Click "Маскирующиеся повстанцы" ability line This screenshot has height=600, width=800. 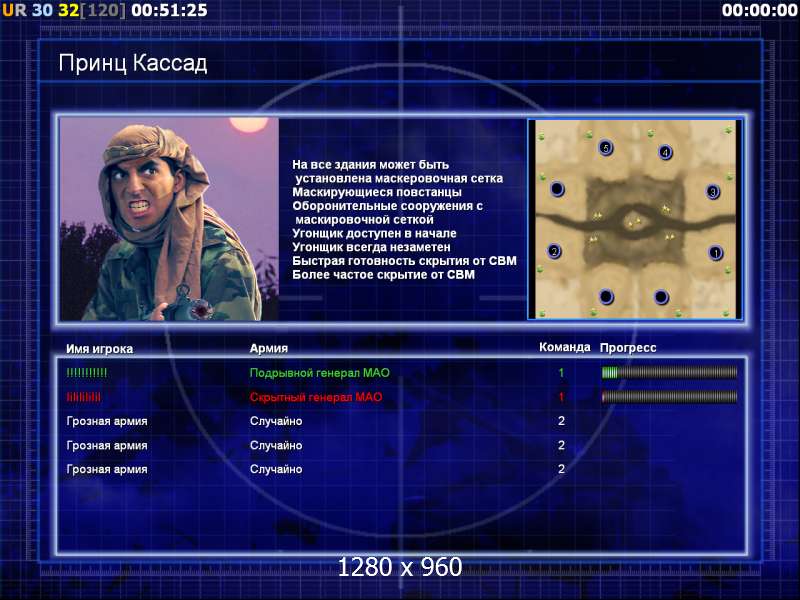[377, 192]
